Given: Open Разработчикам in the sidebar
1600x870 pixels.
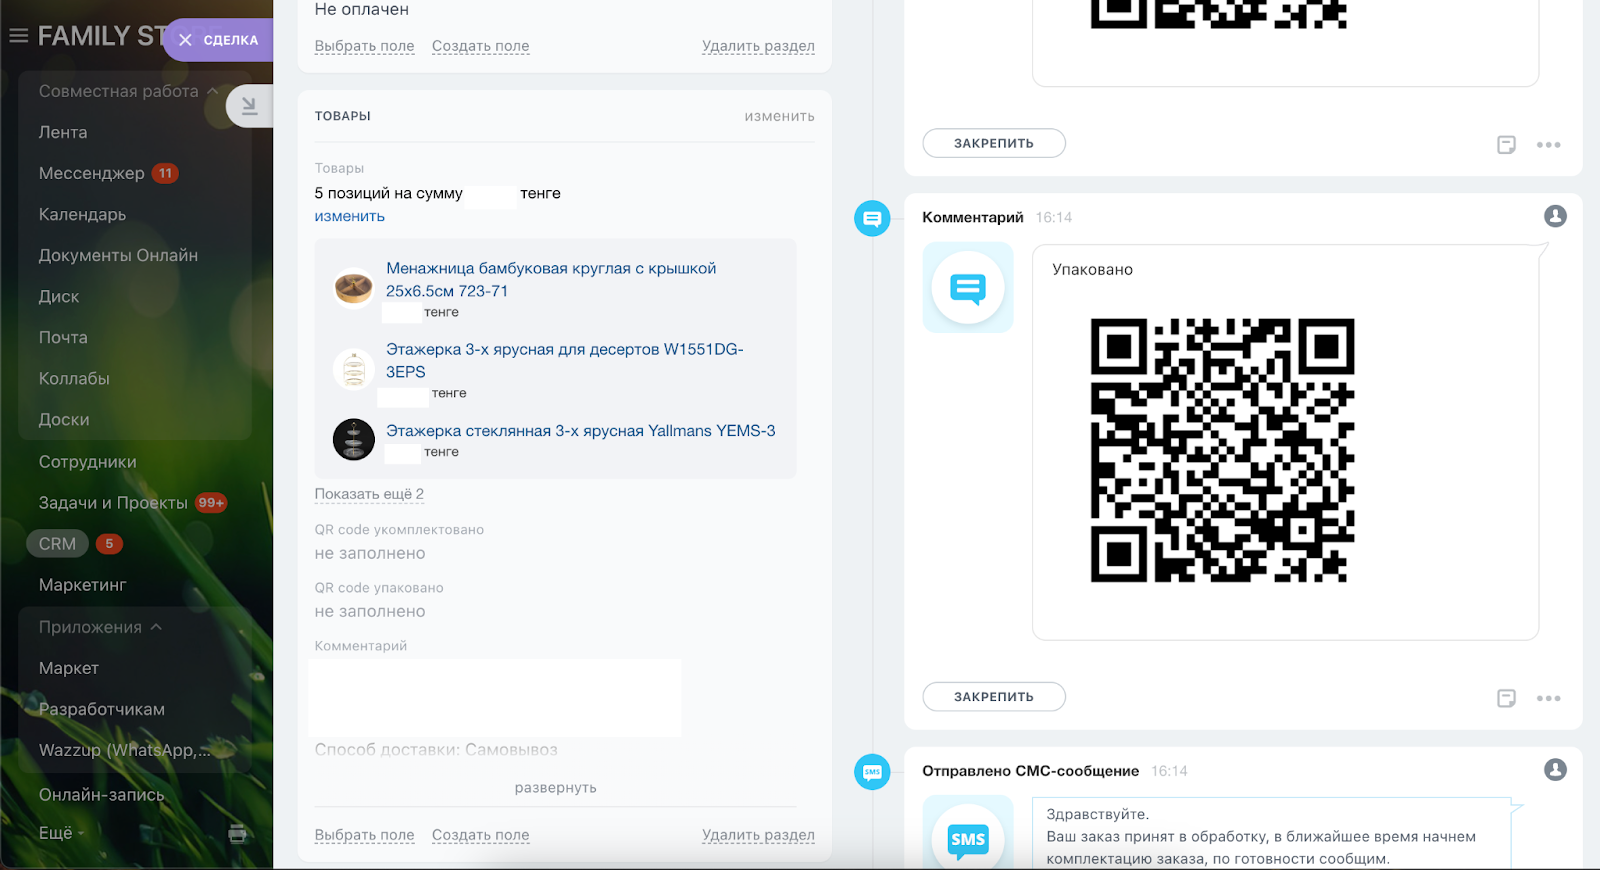Looking at the screenshot, I should click(102, 709).
